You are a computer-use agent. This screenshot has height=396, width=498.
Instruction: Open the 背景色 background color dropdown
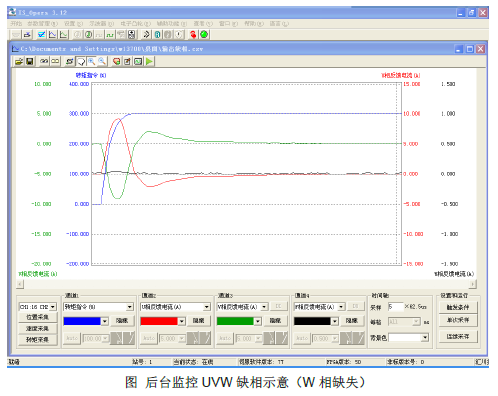(x=408, y=338)
